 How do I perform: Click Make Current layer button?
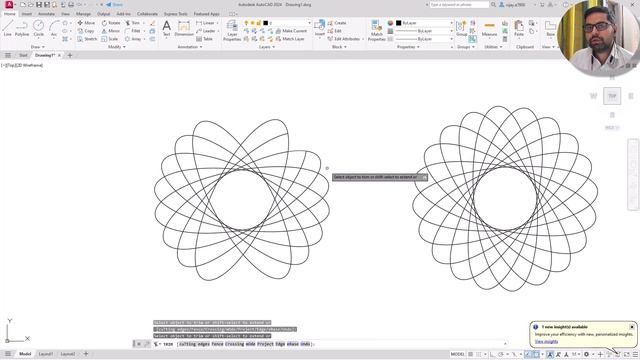pyautogui.click(x=291, y=31)
